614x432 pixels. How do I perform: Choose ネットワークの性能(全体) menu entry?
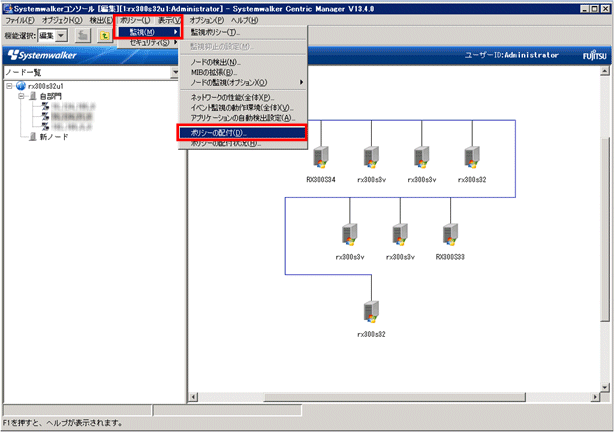243,98
